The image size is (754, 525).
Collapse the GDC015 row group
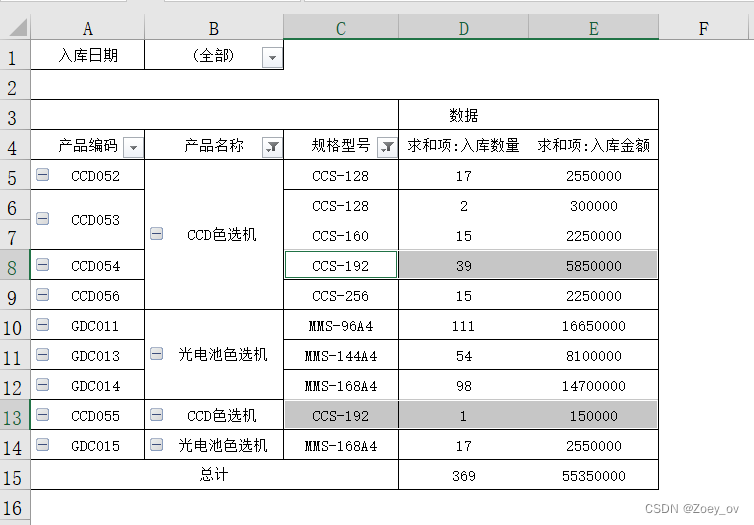coord(42,445)
